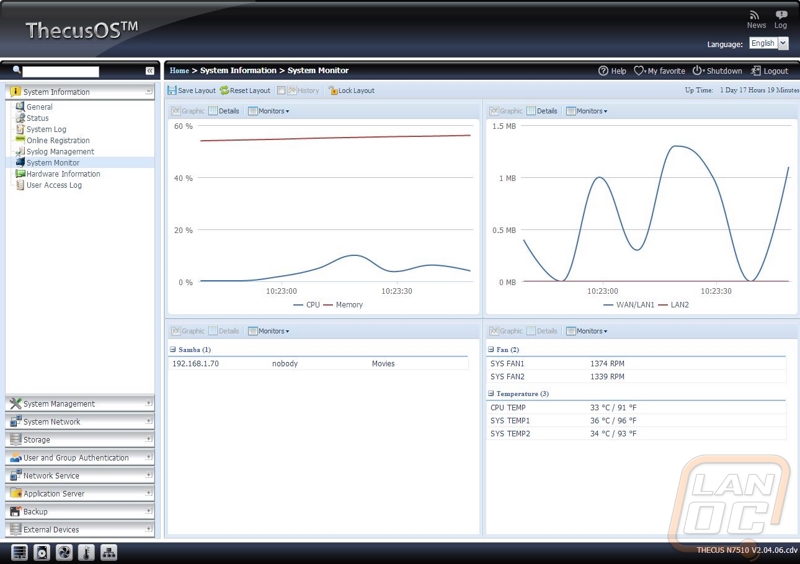Collapse the sidebar with double-arrow icon
The width and height of the screenshot is (800, 564).
pos(150,71)
